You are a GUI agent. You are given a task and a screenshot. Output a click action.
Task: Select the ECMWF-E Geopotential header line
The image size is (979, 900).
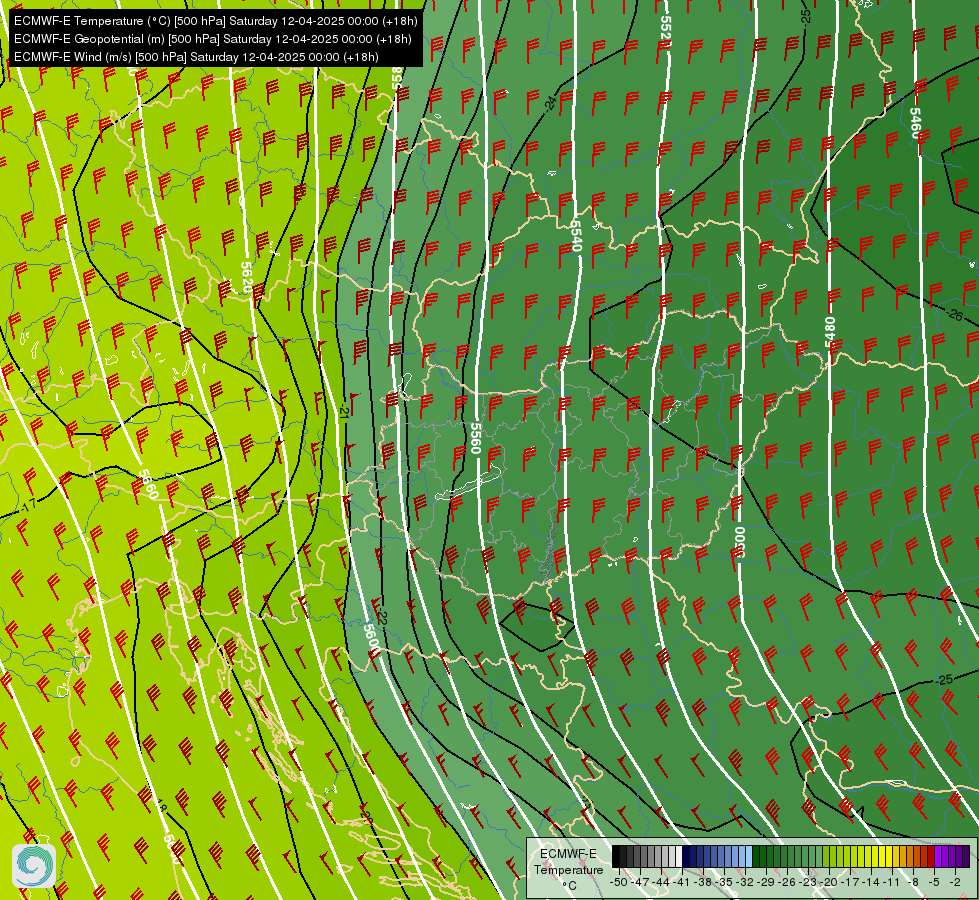[x=212, y=39]
